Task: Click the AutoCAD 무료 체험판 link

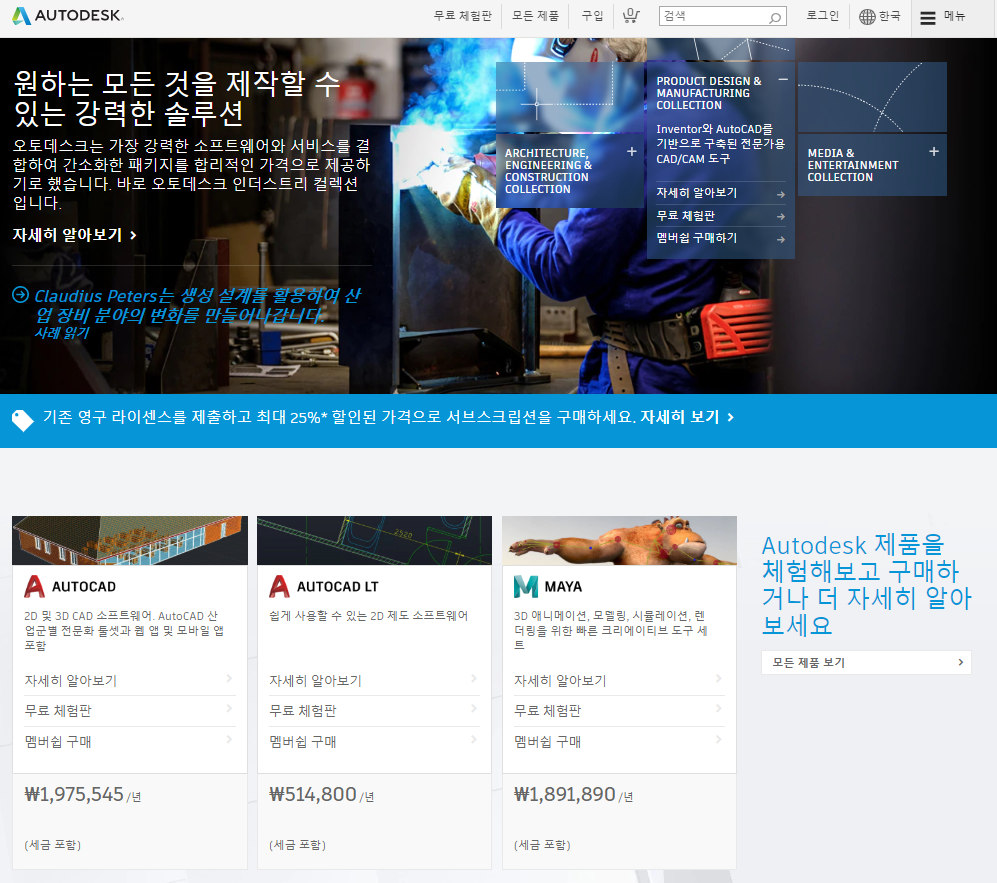Action: point(58,711)
